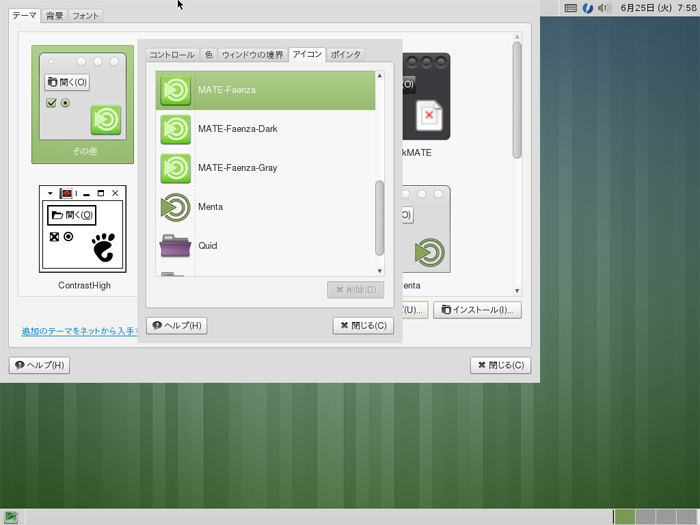Open the blue network applet in tray
The height and width of the screenshot is (525, 700).
tap(588, 8)
